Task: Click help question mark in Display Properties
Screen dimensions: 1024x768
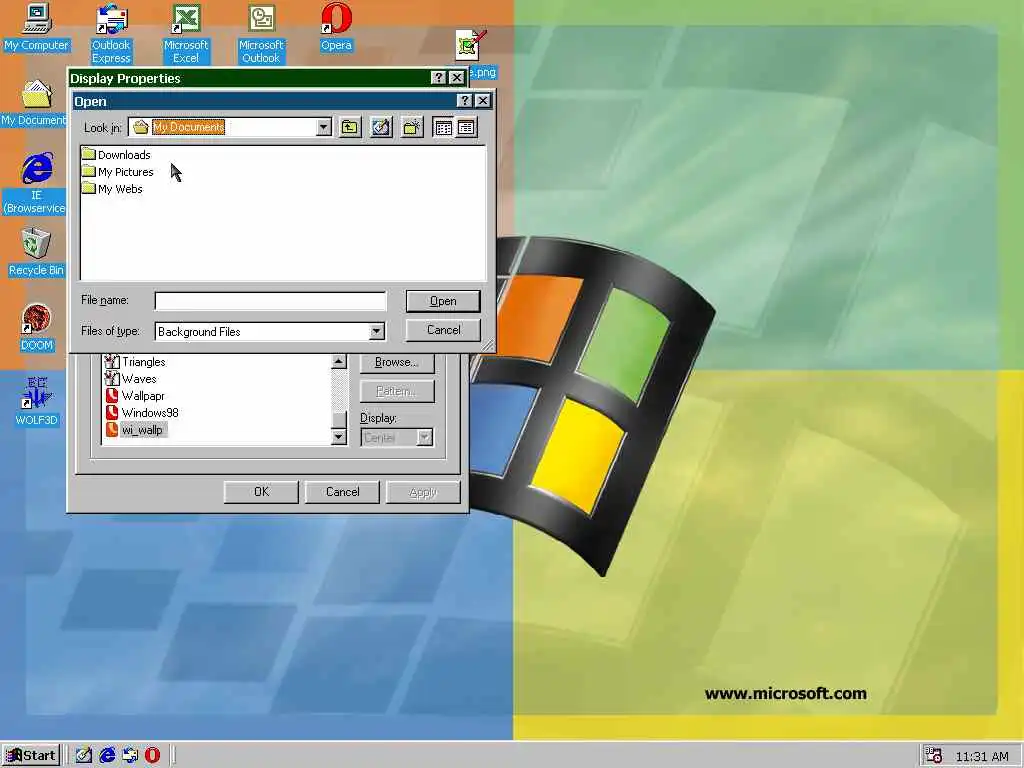Action: [439, 78]
